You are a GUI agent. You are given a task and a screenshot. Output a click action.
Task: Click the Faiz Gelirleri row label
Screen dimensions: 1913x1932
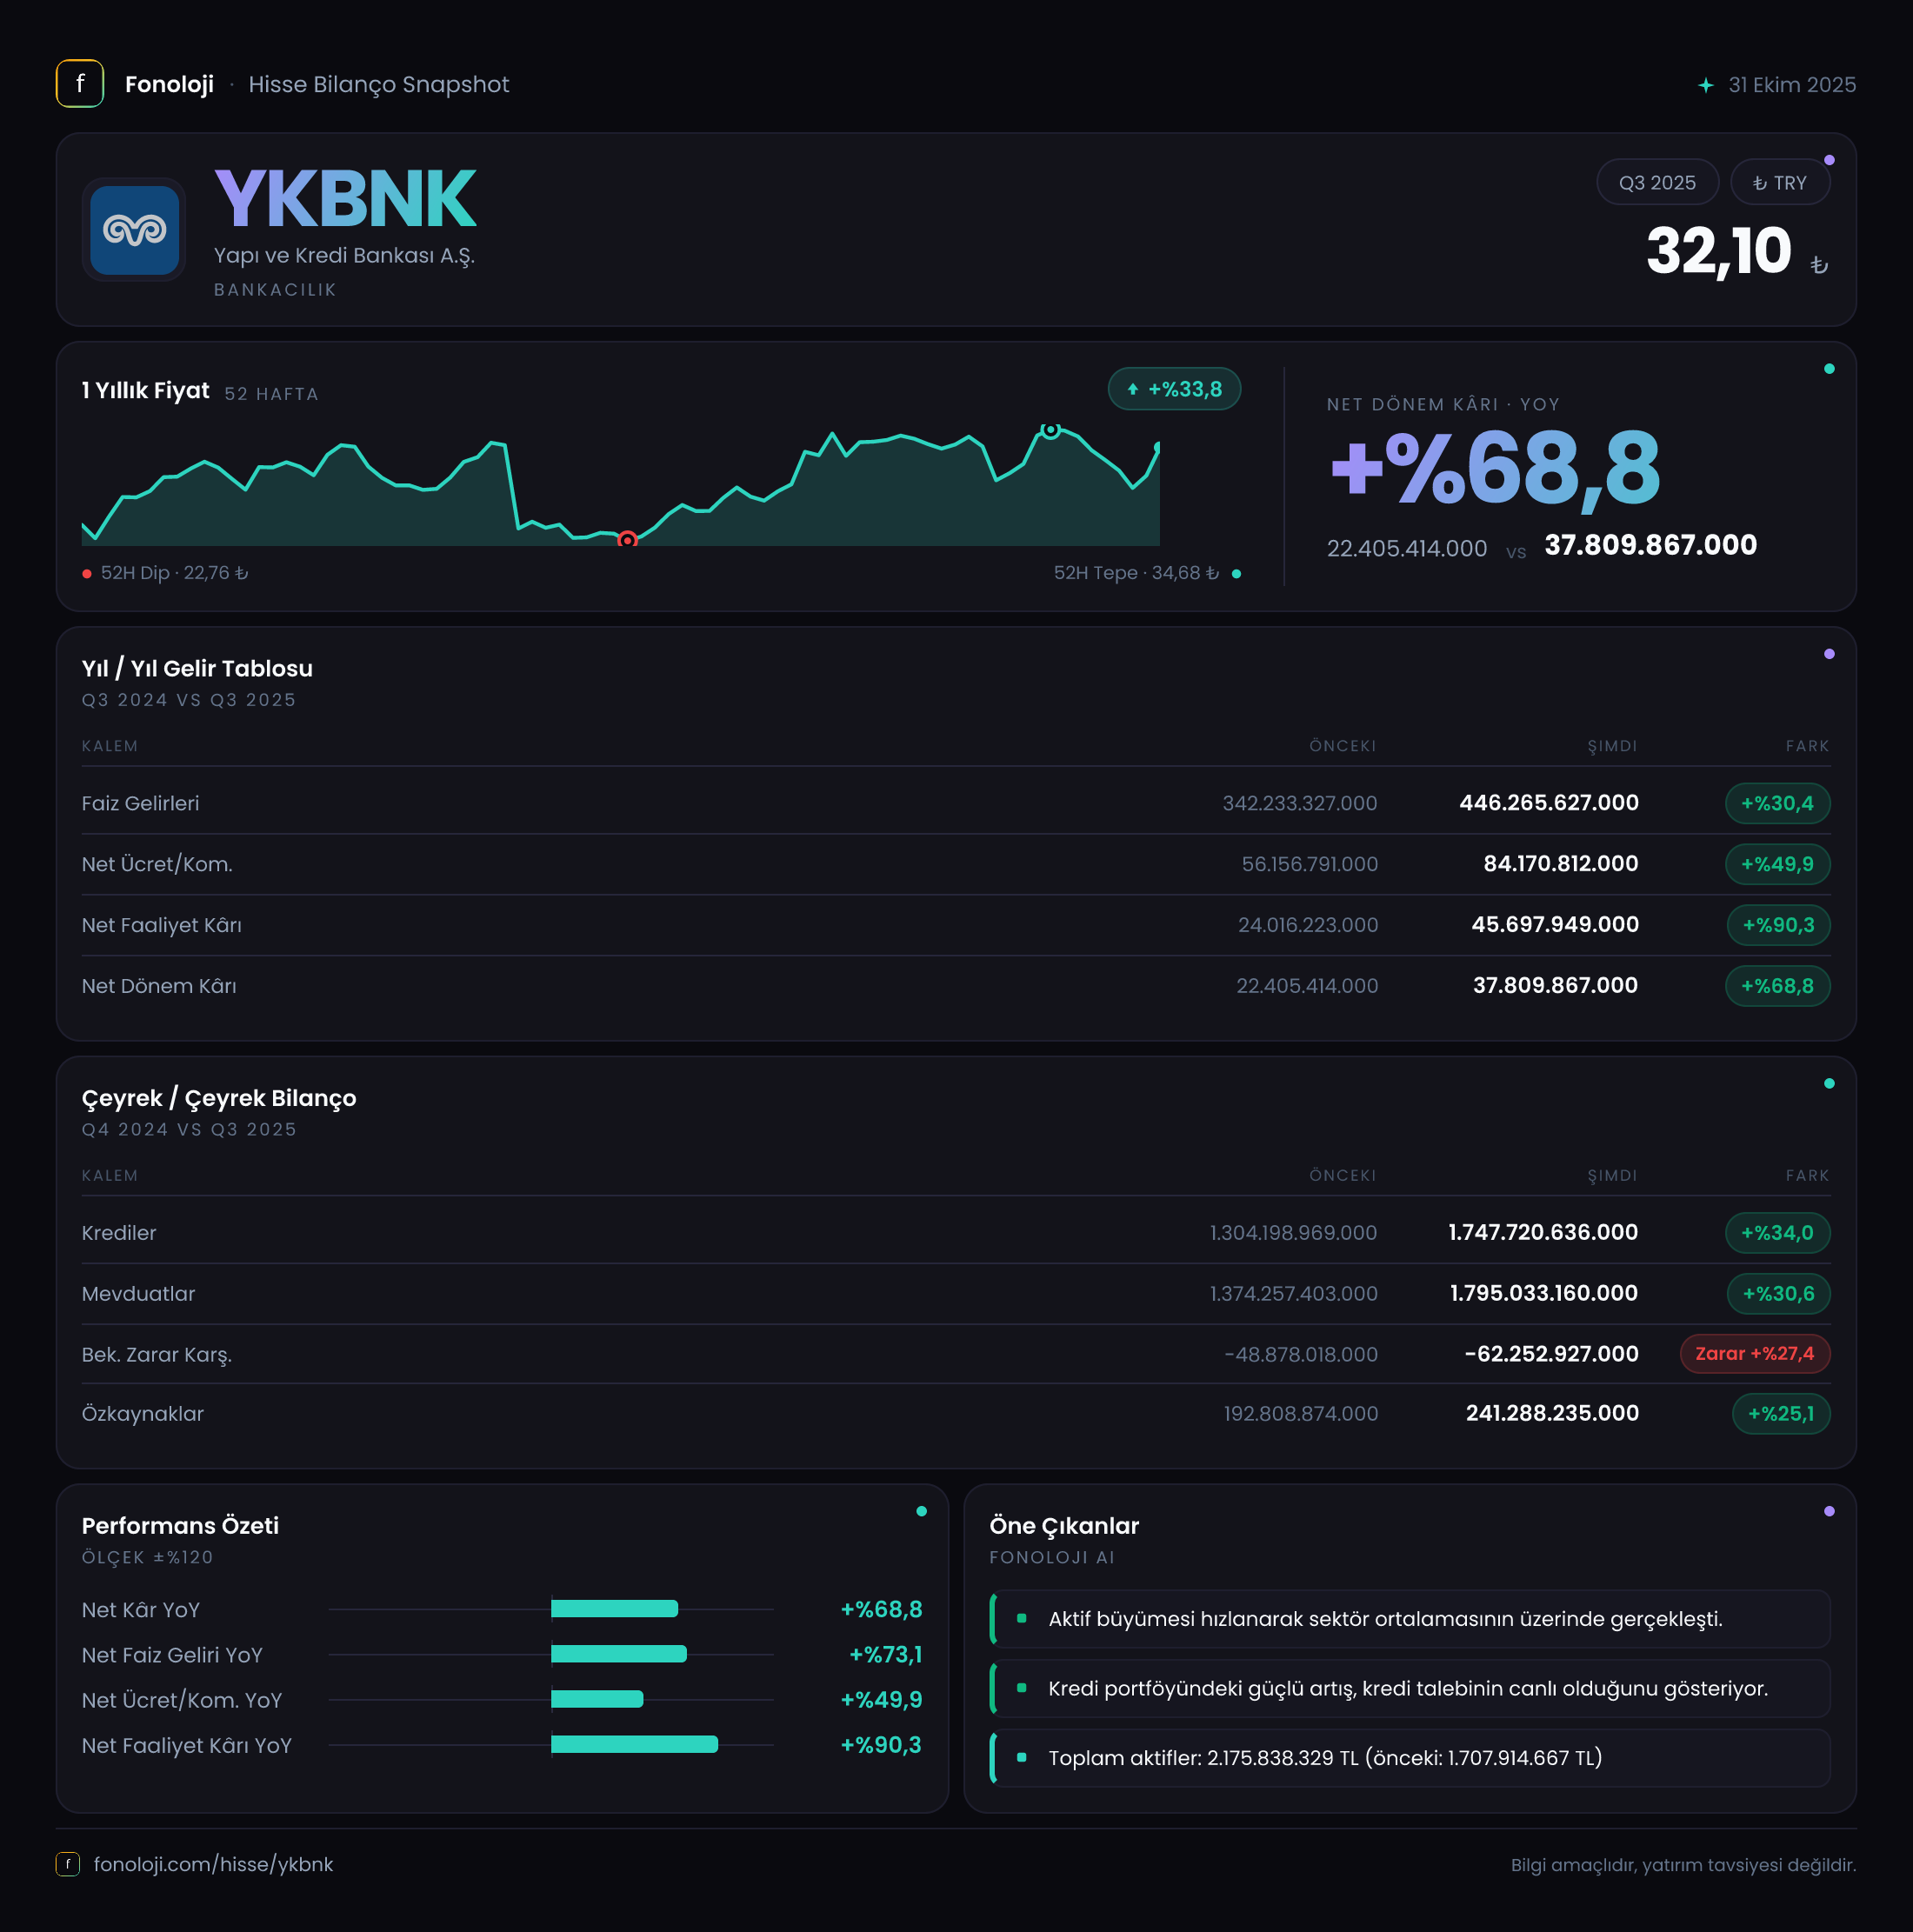point(140,803)
